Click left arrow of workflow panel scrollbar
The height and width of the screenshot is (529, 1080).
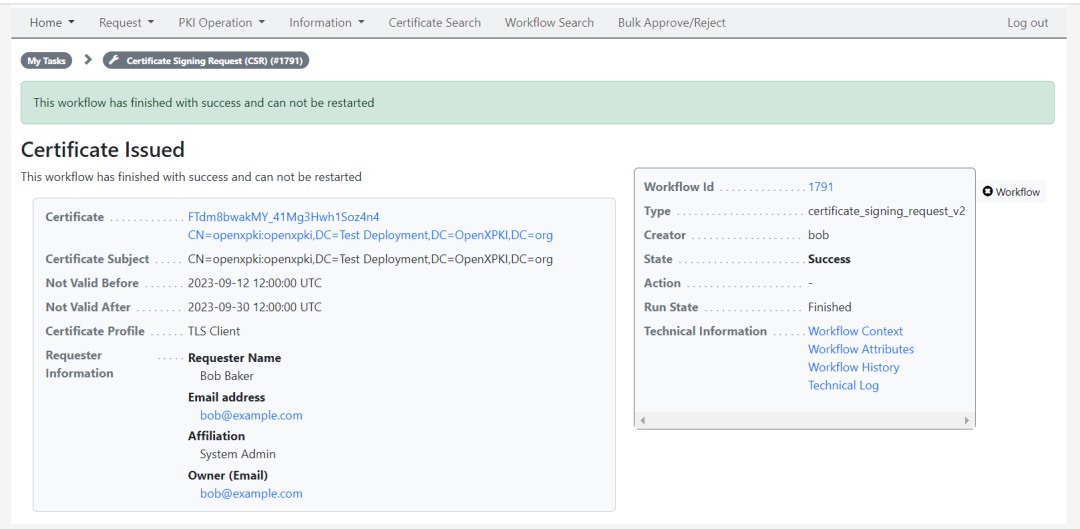point(642,420)
